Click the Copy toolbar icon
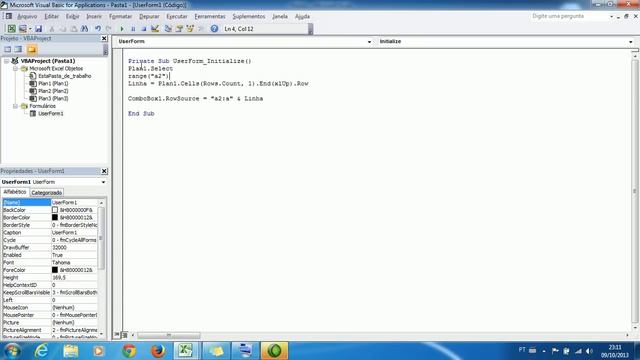 (x=63, y=29)
